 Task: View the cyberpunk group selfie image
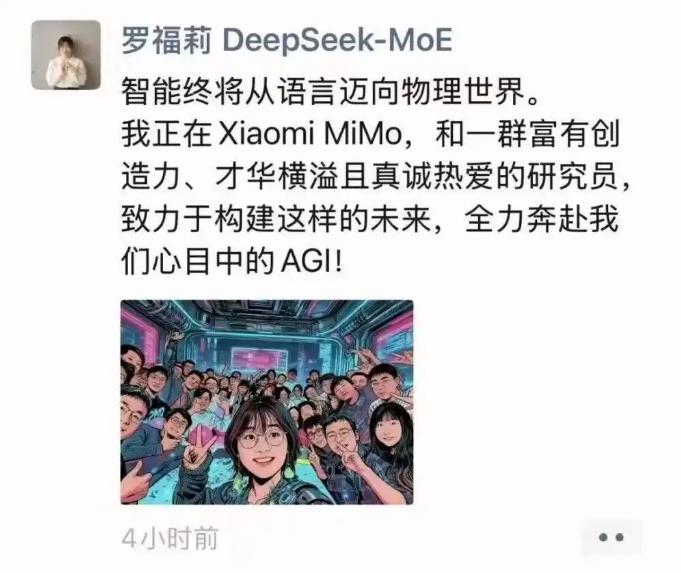(x=267, y=402)
